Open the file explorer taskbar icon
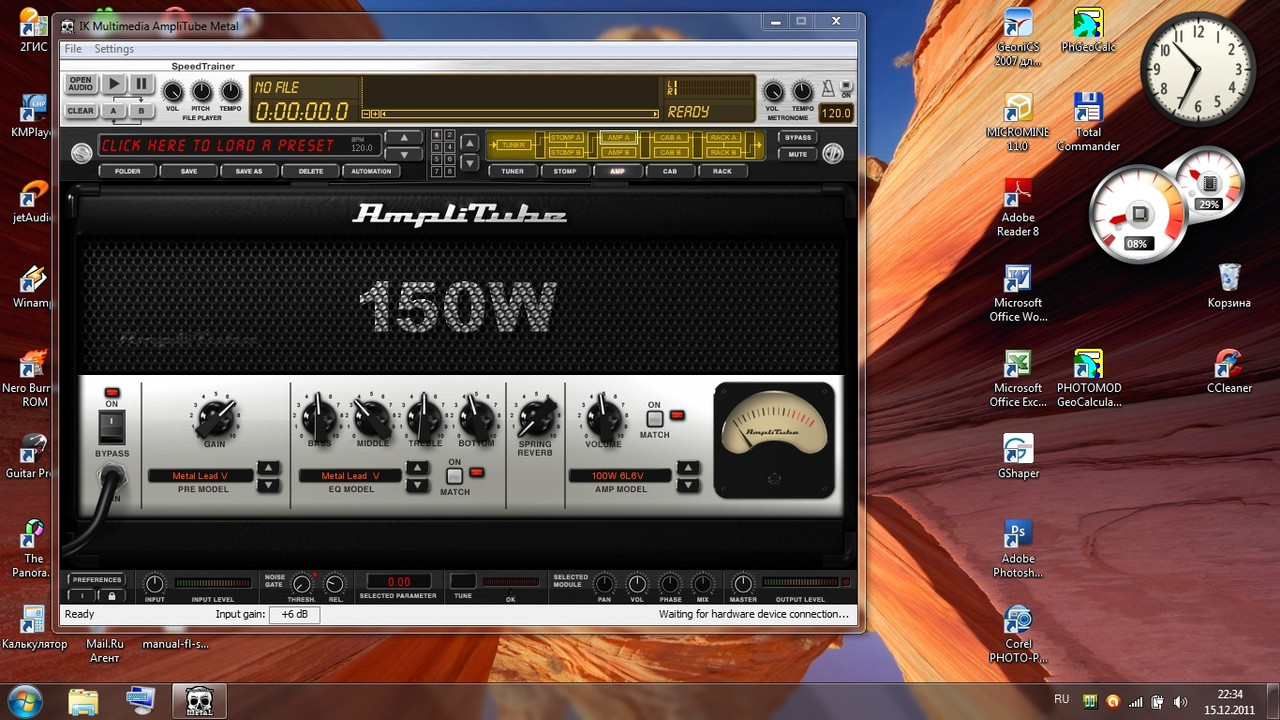1280x720 pixels. (x=83, y=701)
